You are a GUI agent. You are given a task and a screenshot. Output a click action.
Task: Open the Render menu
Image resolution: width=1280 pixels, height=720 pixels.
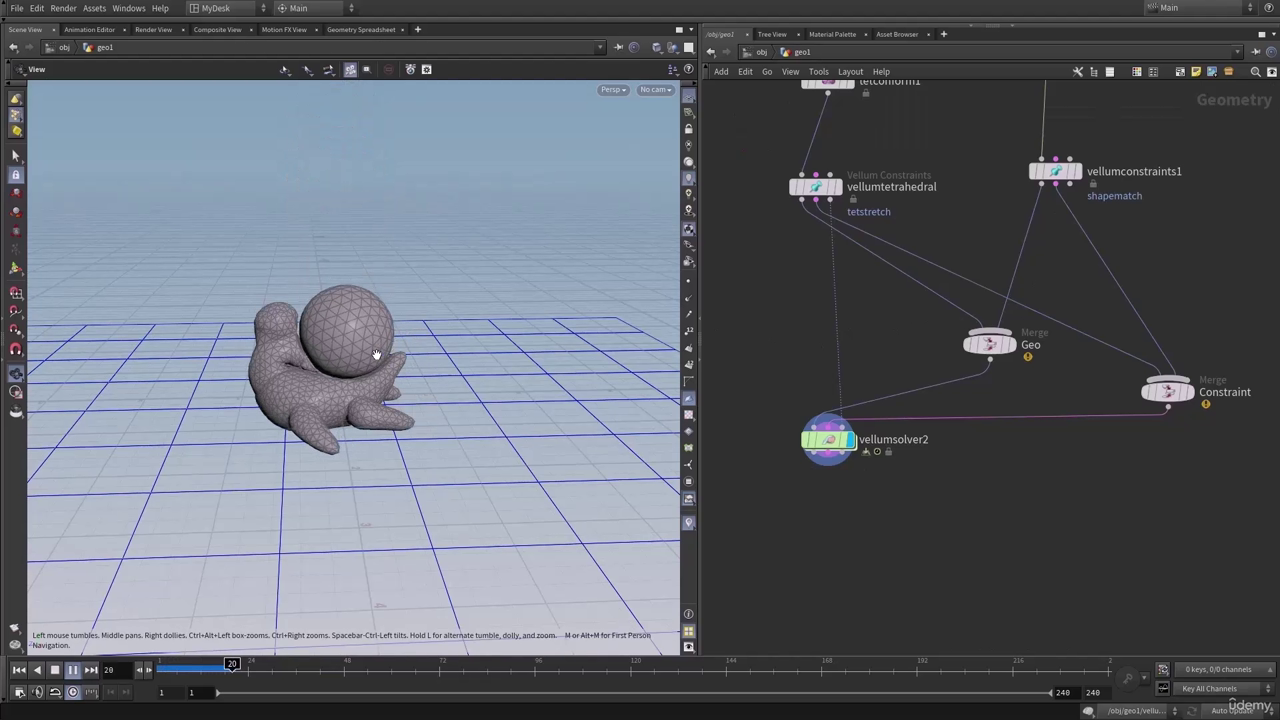pyautogui.click(x=63, y=8)
